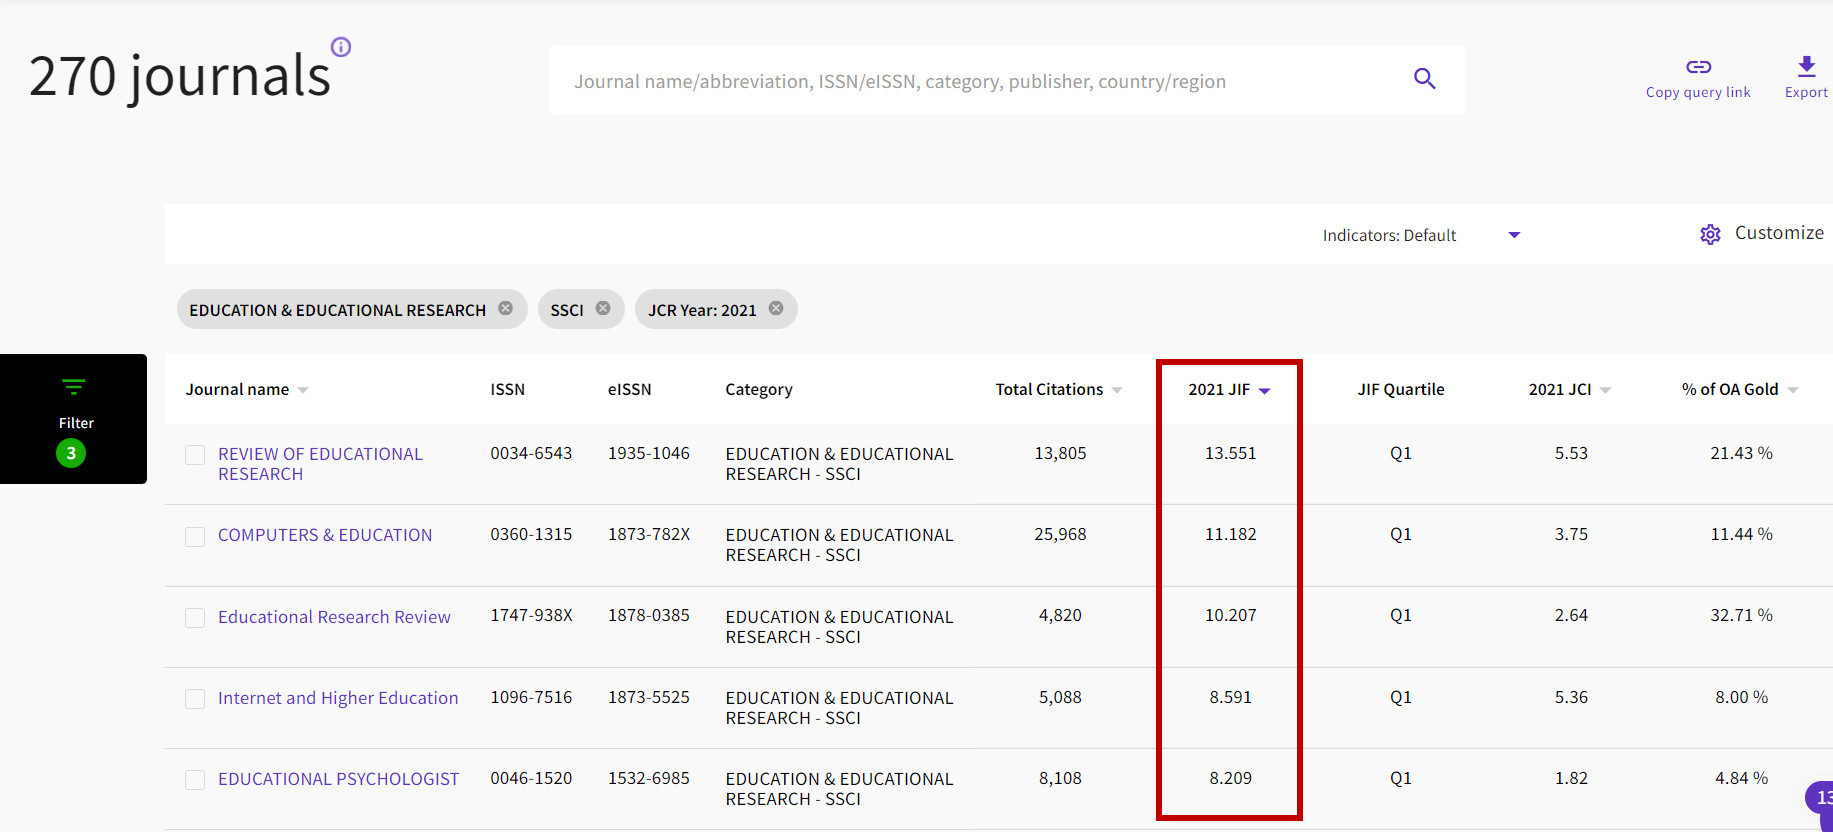Viewport: 1833px width, 832px height.
Task: Click total citations value 4,820
Action: tap(1060, 615)
